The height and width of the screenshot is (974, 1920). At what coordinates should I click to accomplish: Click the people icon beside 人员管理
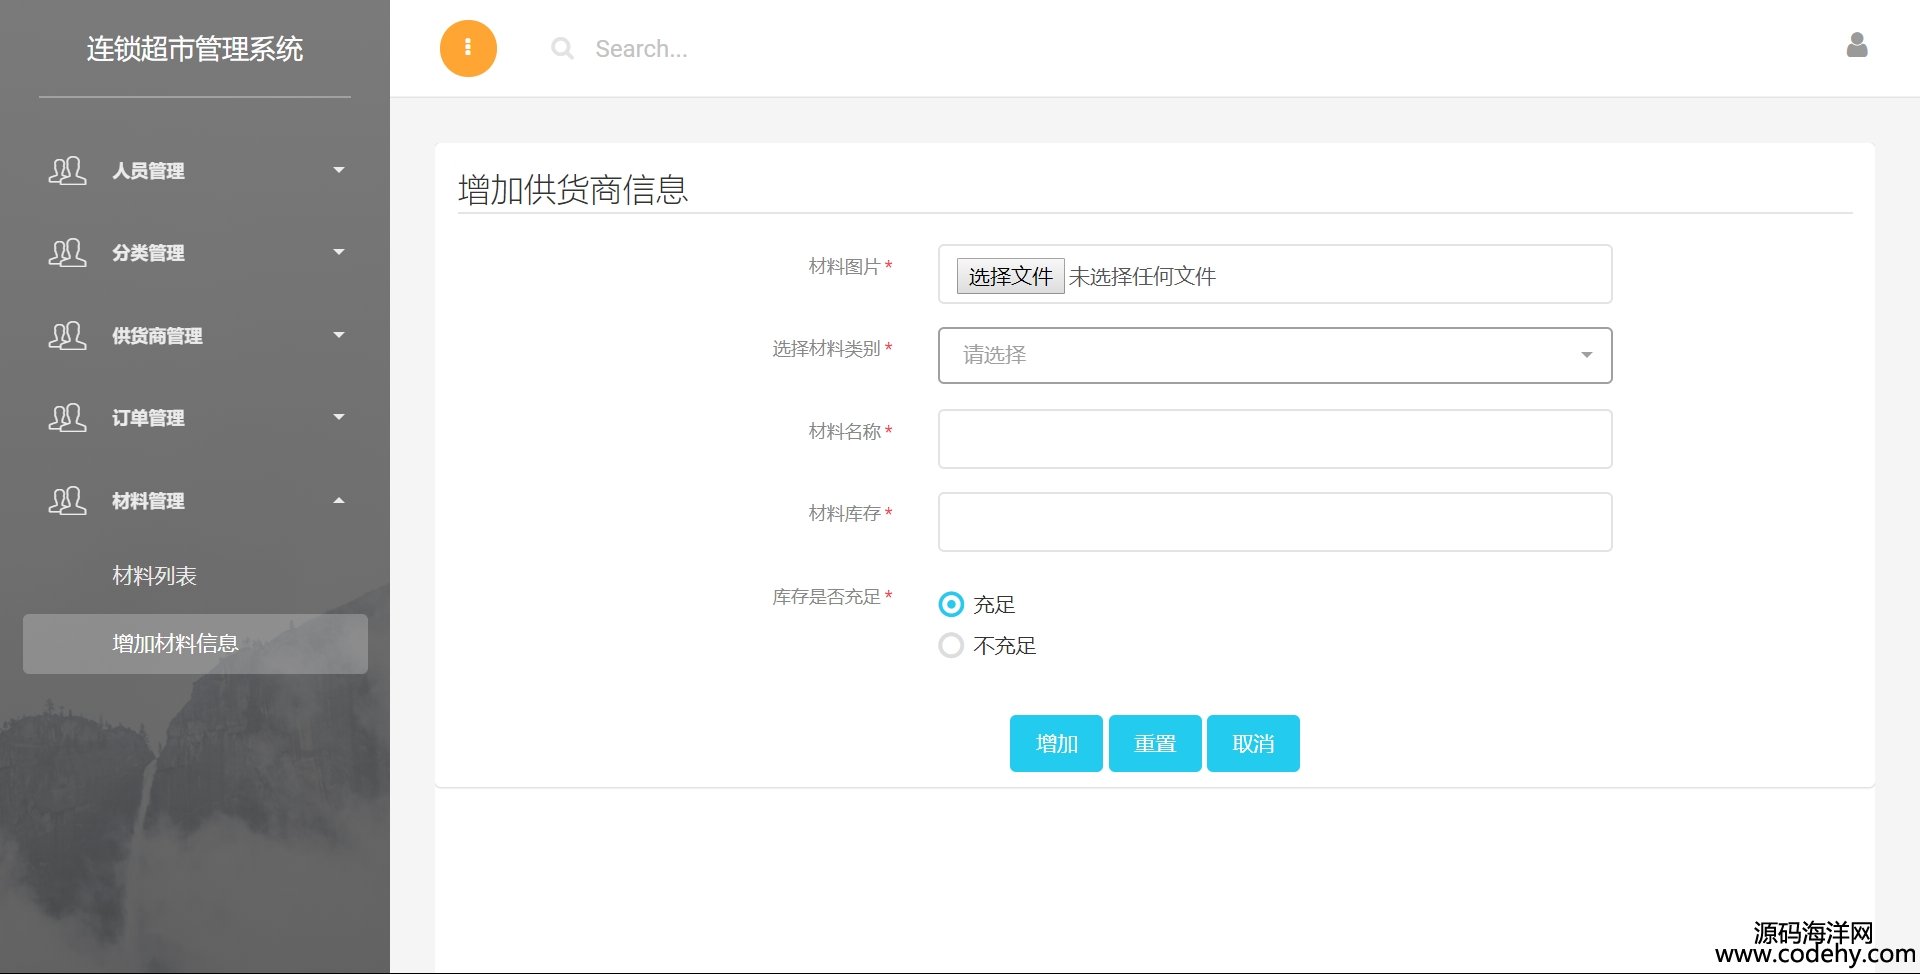(67, 171)
